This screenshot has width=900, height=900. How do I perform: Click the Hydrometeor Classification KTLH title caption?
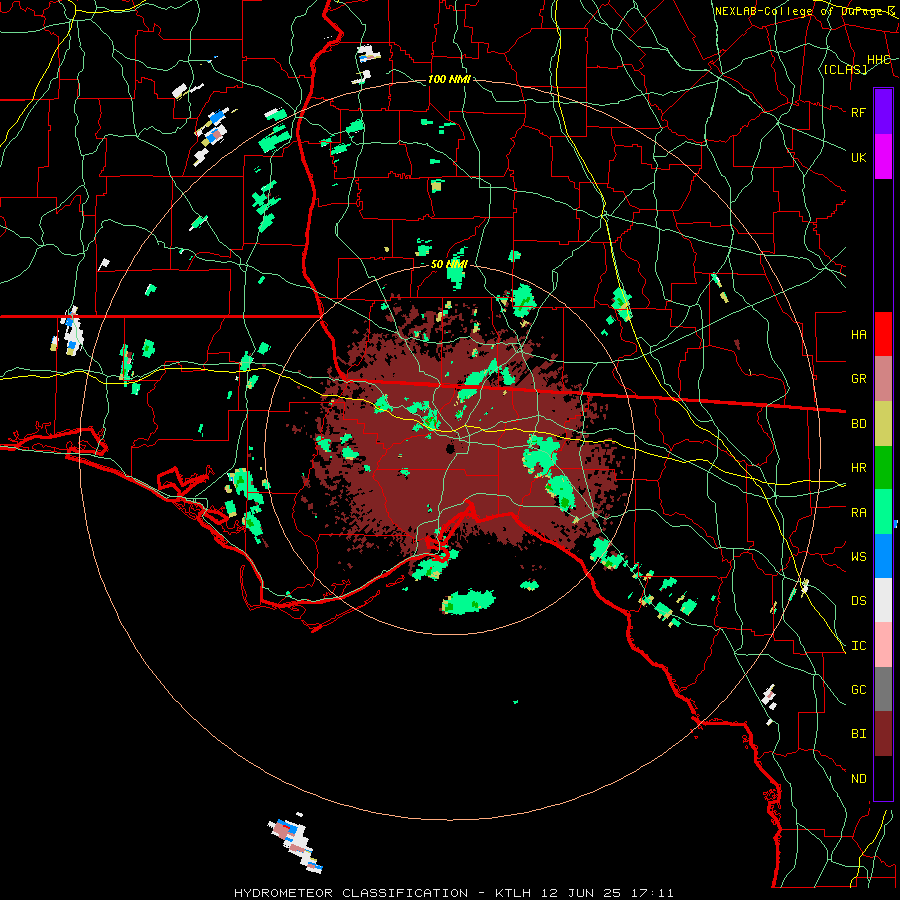click(453, 893)
